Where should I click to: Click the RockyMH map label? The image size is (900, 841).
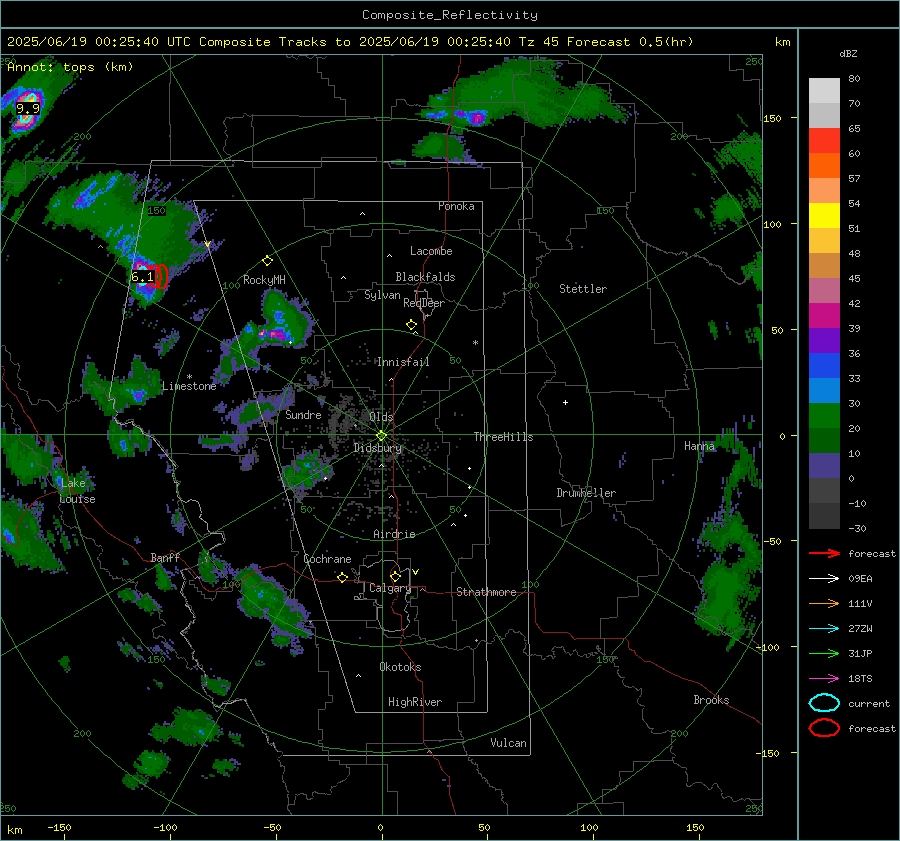click(x=264, y=280)
